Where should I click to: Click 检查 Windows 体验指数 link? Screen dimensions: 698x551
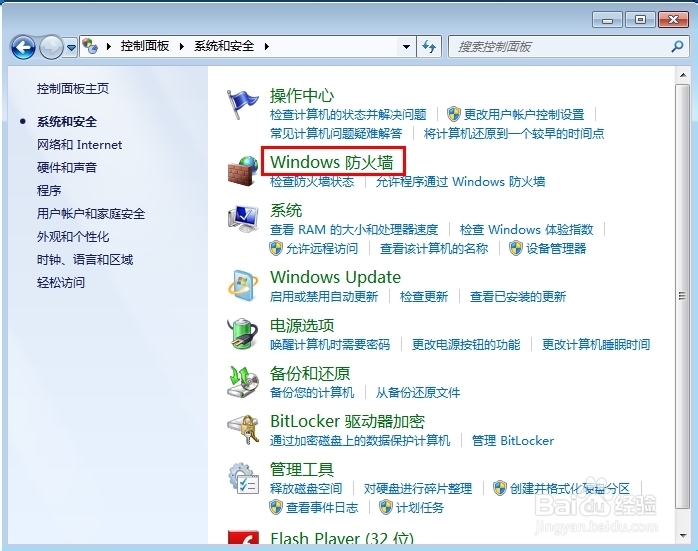tap(526, 230)
